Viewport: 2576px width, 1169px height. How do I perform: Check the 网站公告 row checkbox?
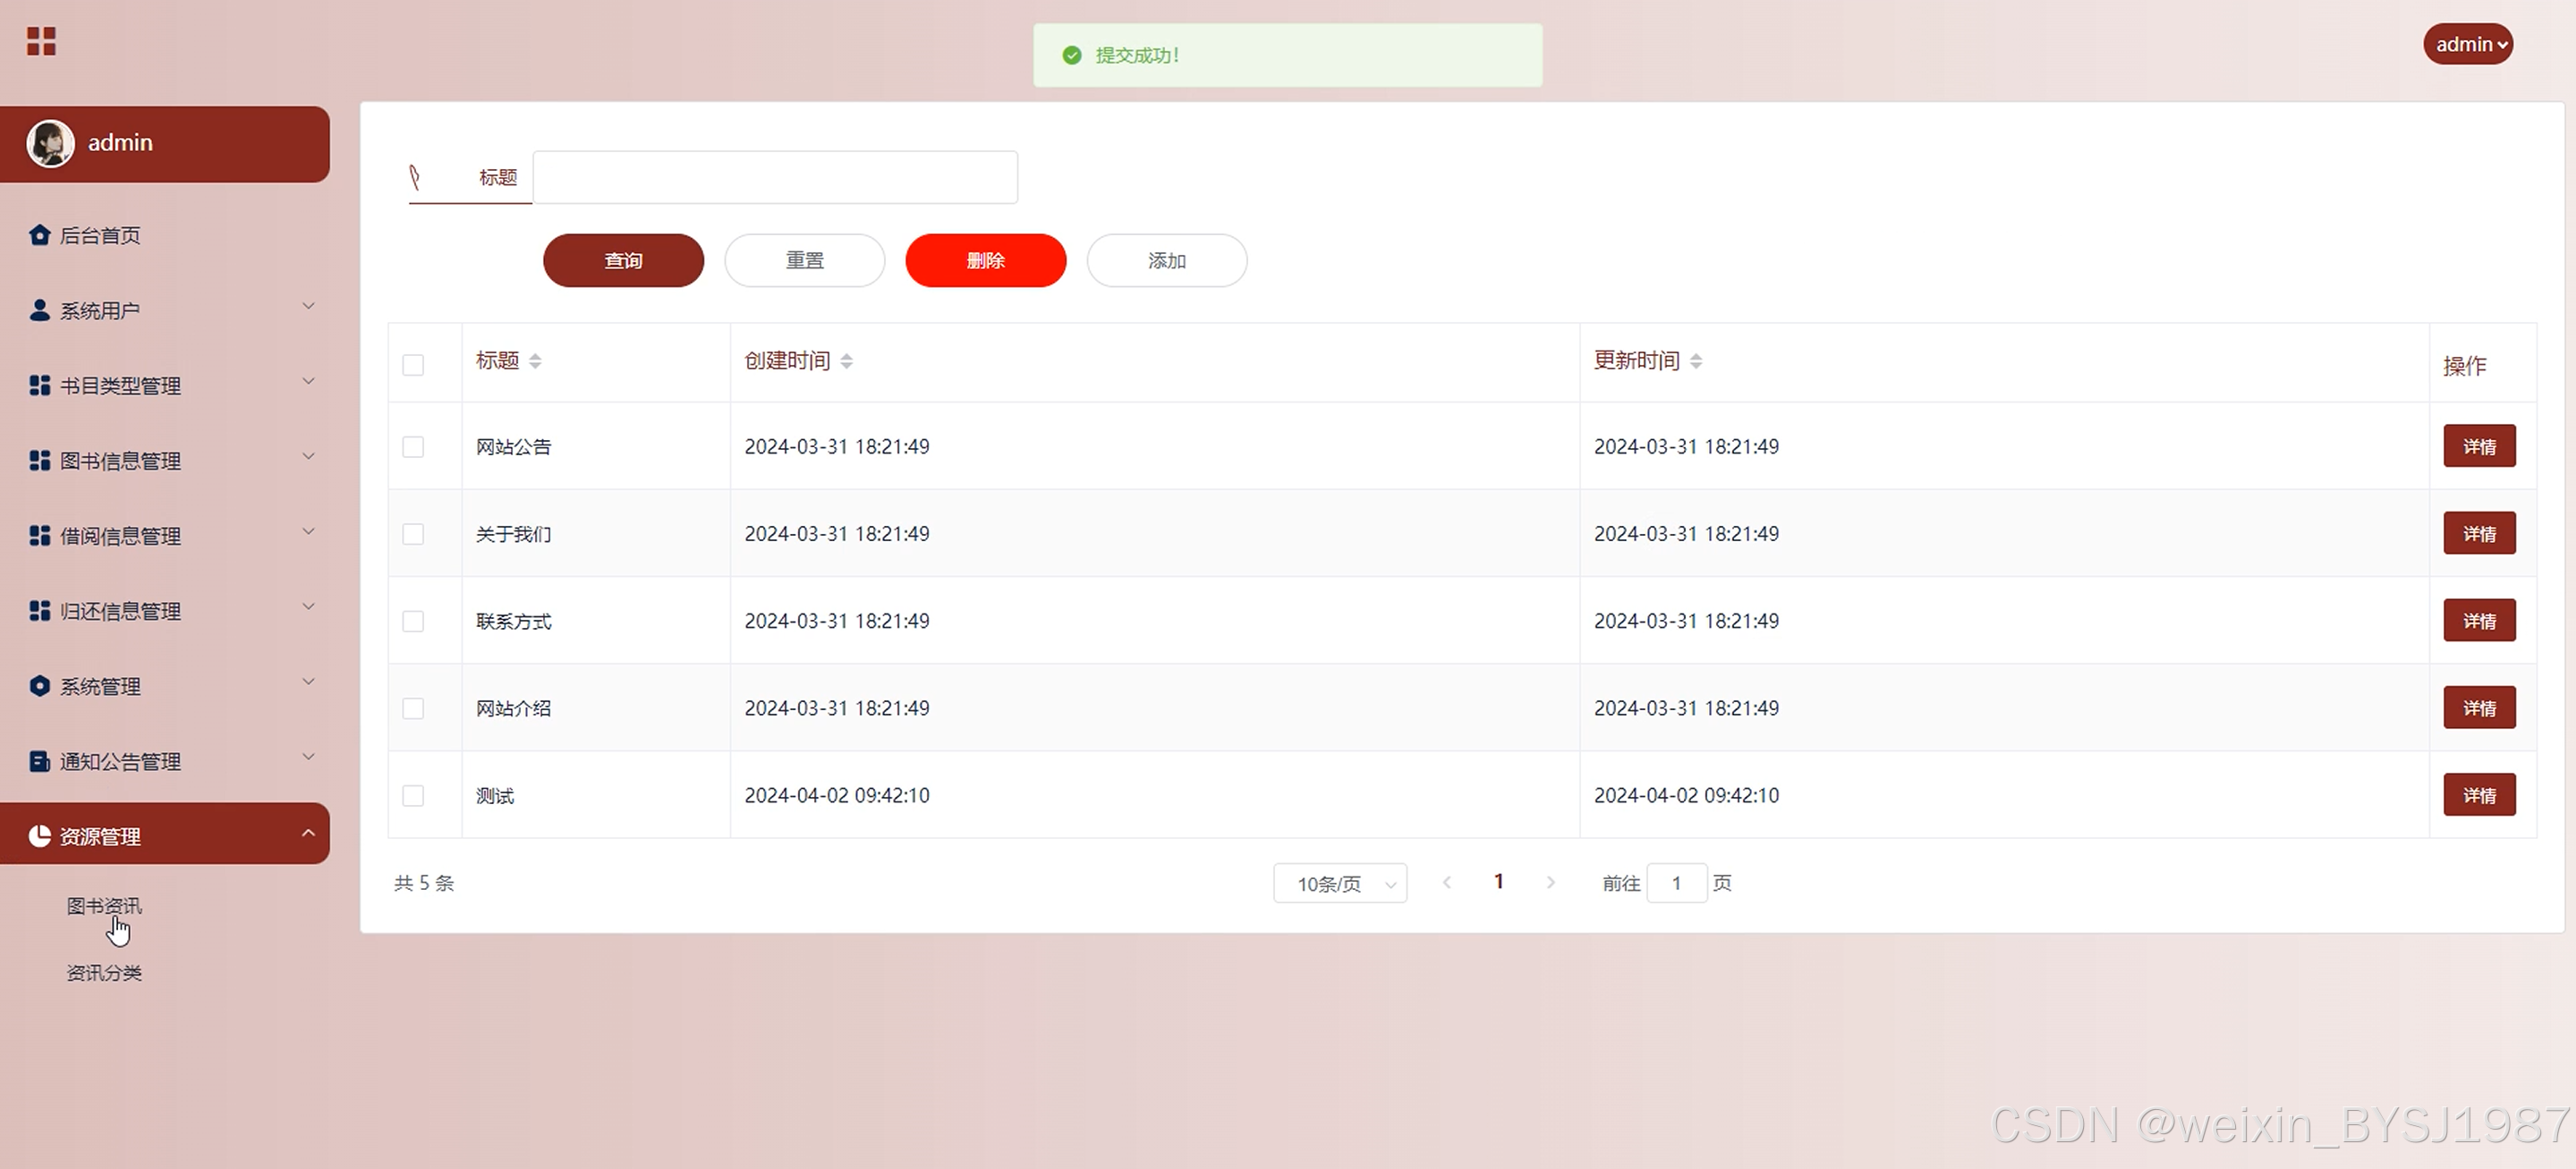point(413,447)
